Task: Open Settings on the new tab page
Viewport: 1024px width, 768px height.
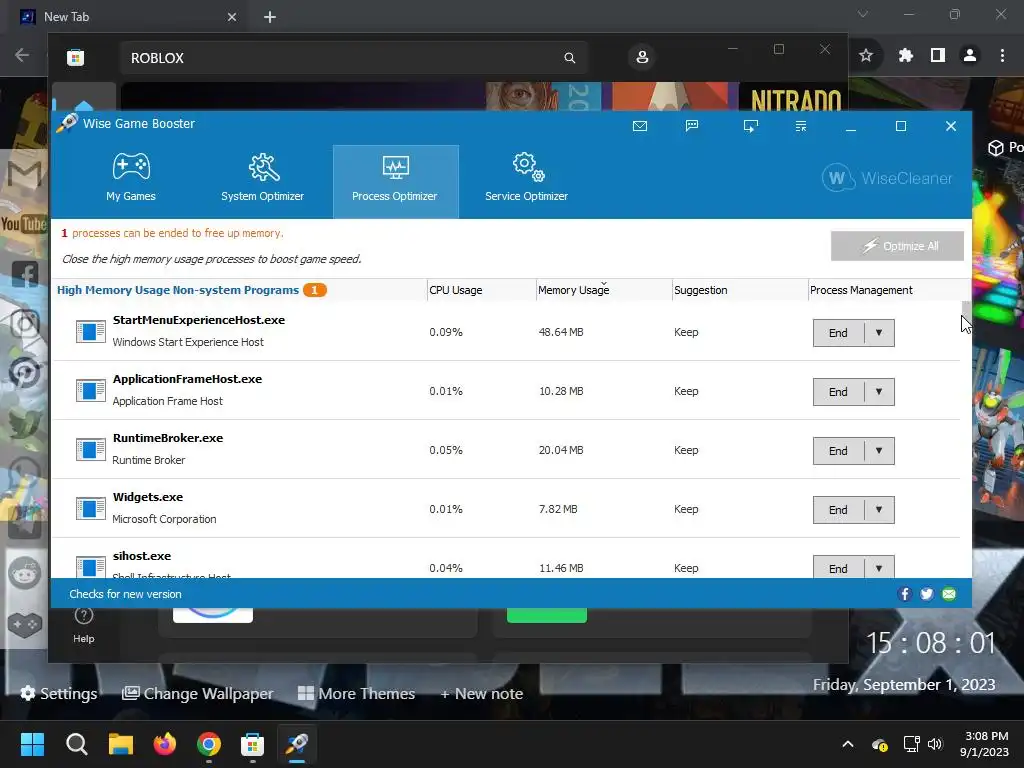Action: point(59,694)
